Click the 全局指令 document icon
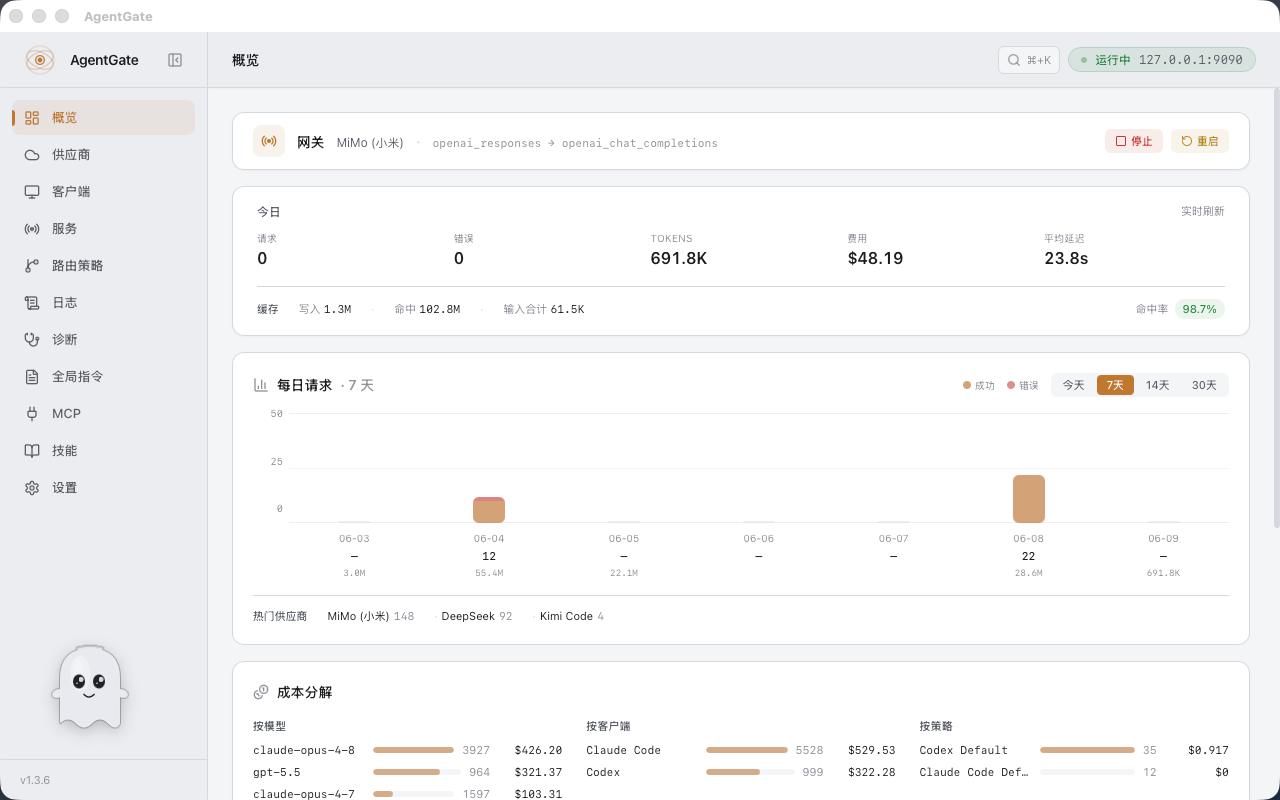The image size is (1280, 800). [x=32, y=376]
